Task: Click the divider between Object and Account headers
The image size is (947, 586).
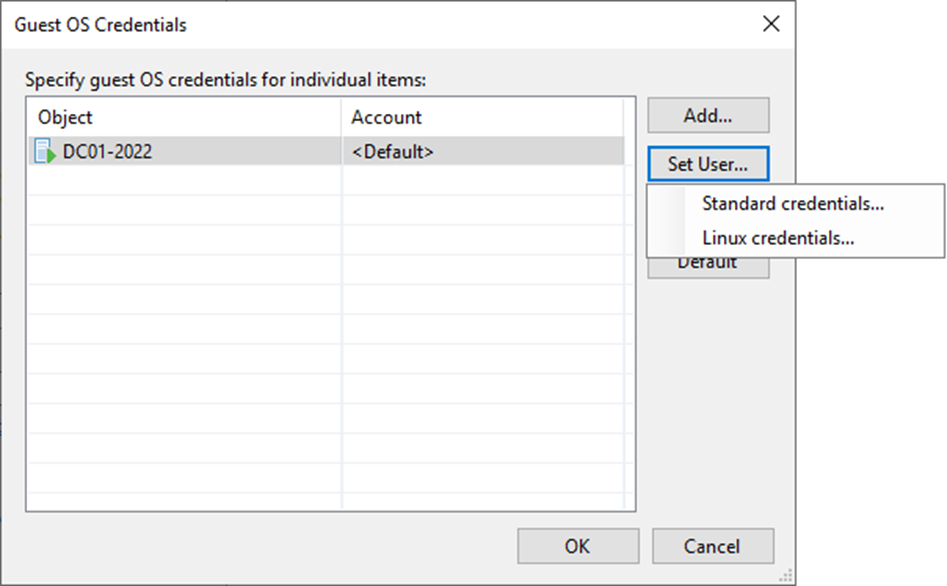Action: [x=341, y=117]
